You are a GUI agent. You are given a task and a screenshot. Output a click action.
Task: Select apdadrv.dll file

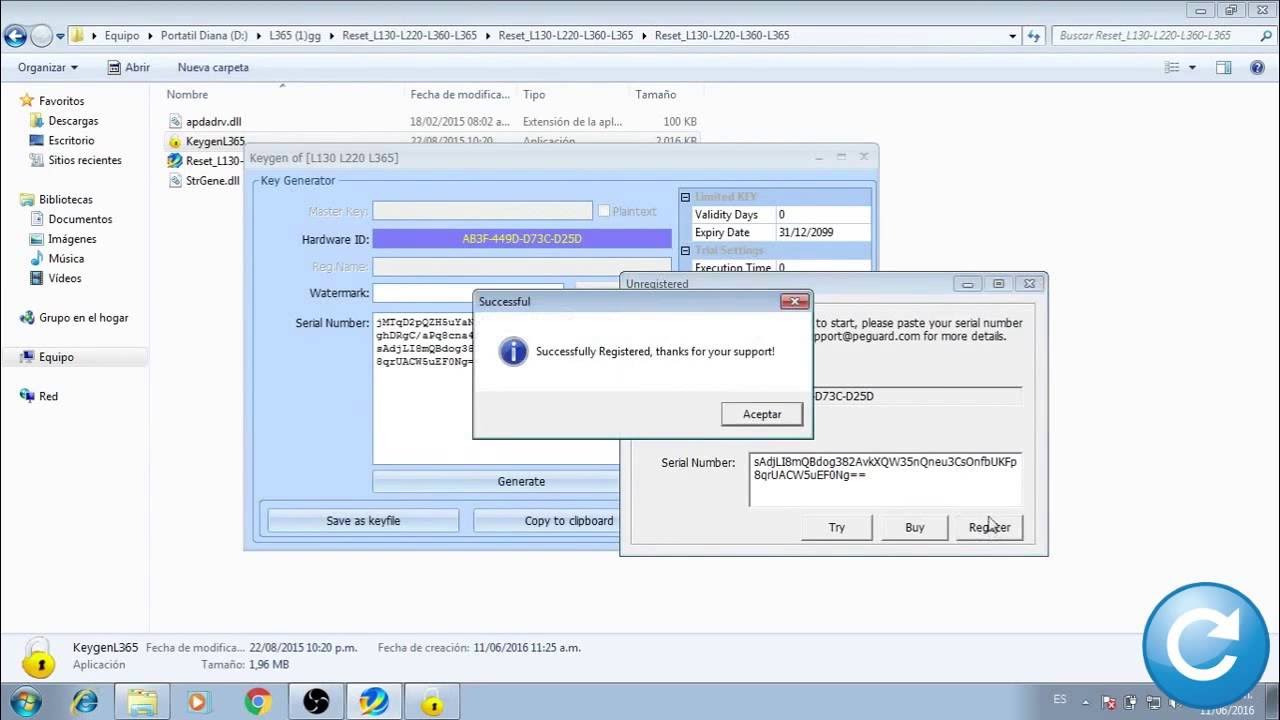pyautogui.click(x=213, y=122)
